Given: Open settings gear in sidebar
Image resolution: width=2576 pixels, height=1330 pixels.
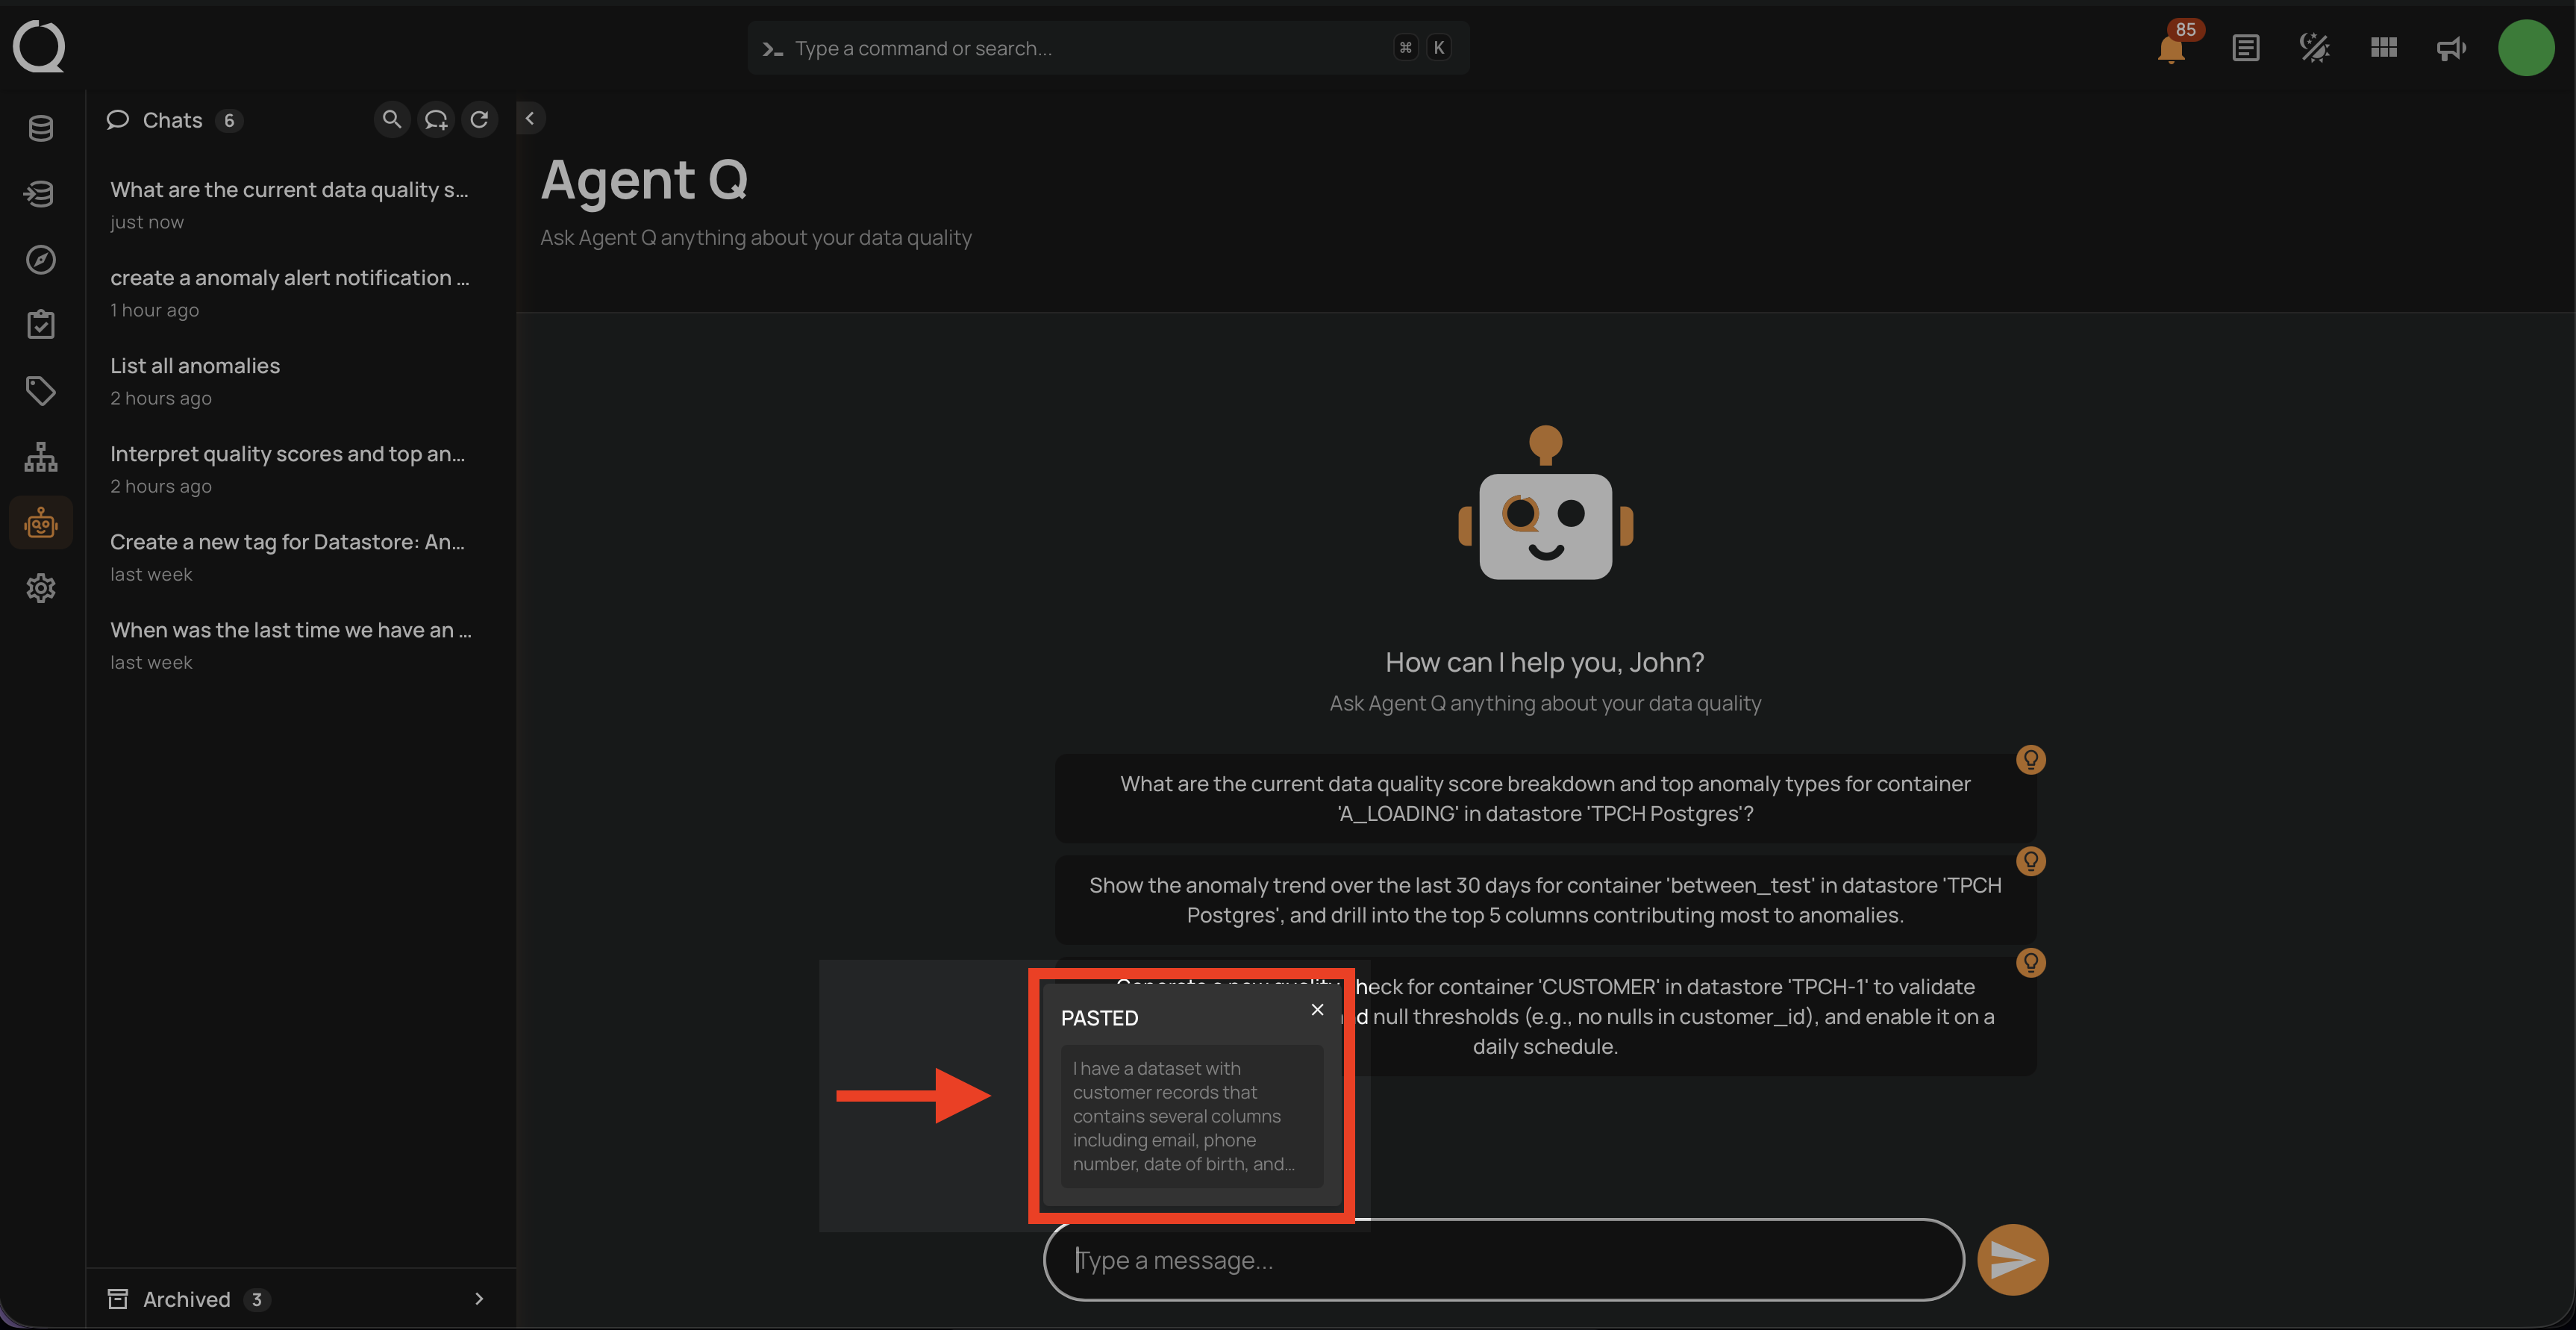Looking at the screenshot, I should [41, 588].
